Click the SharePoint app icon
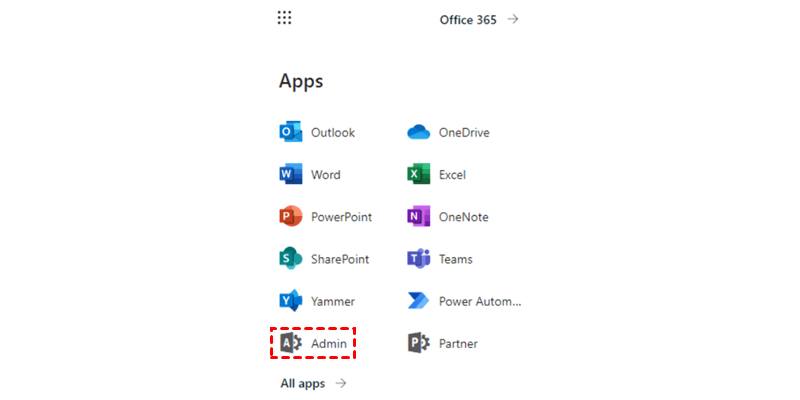Viewport: 800px width, 400px height. point(291,259)
